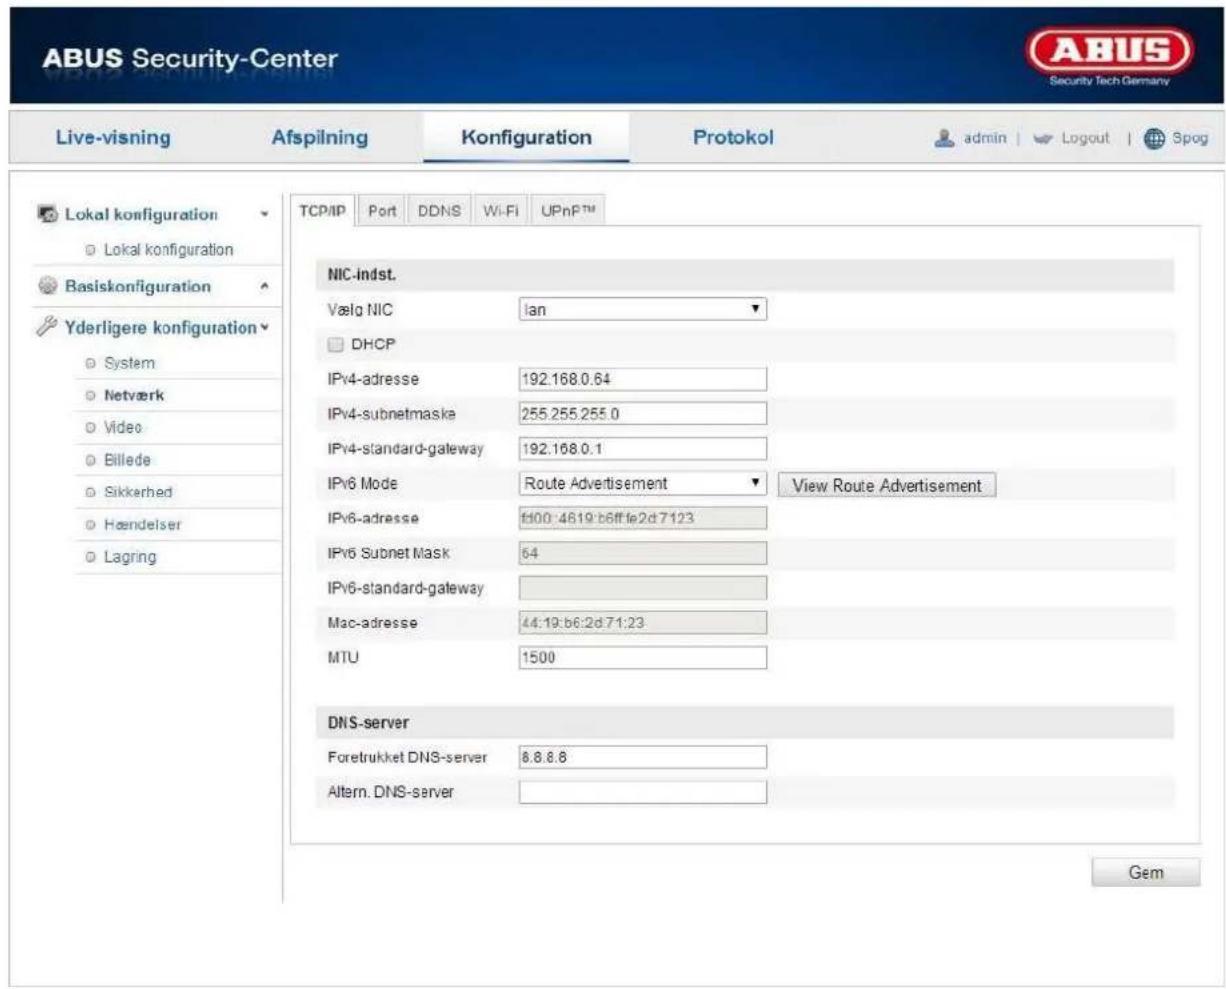The height and width of the screenshot is (989, 1226).
Task: Click the Lokal konfiguration monitor icon
Action: [x=47, y=214]
